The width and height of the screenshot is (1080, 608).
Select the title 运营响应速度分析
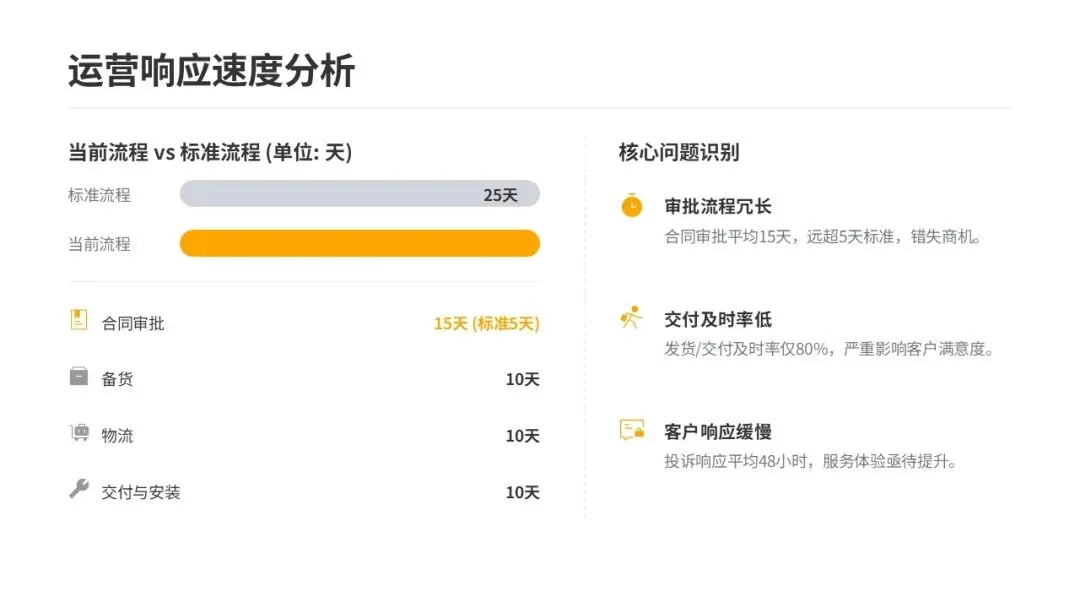211,72
